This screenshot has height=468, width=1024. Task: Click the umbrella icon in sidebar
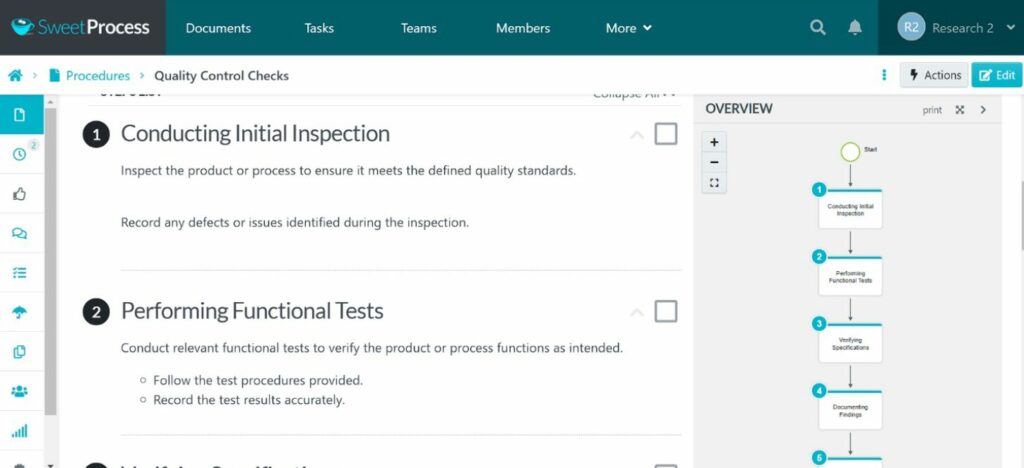coord(20,312)
